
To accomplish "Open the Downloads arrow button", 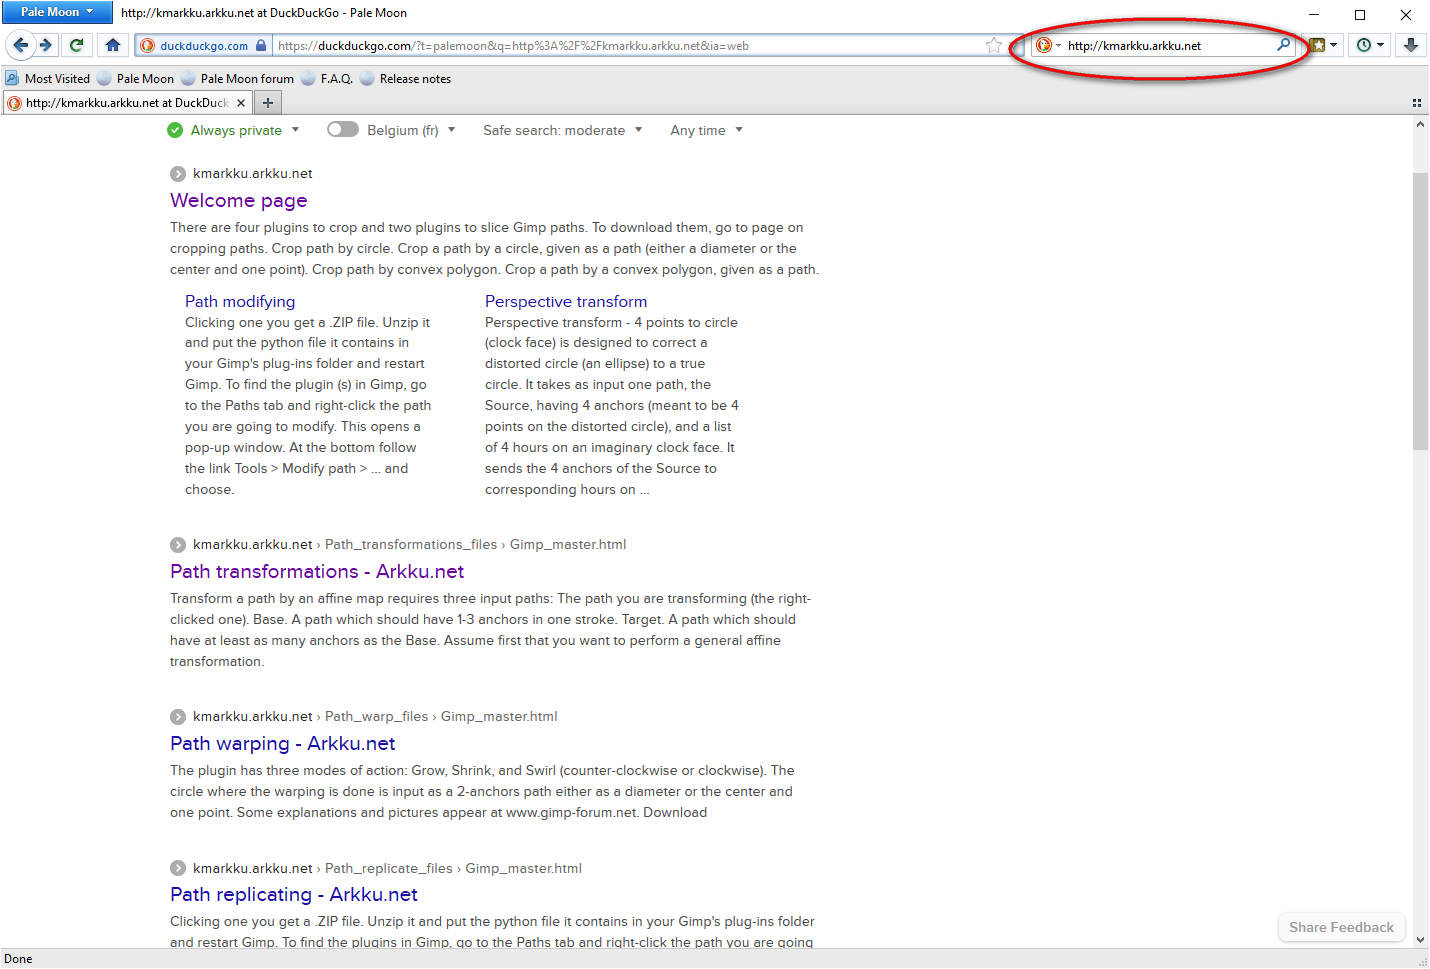I will 1411,45.
